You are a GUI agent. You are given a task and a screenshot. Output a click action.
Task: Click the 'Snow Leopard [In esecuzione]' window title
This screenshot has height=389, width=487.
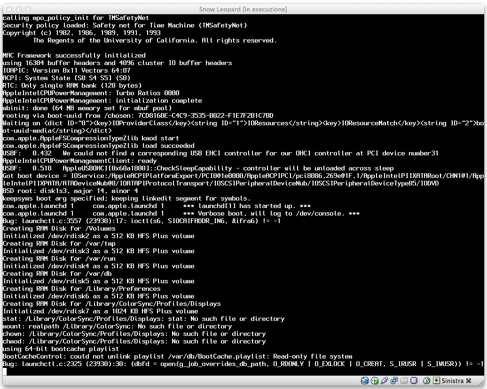click(x=243, y=9)
